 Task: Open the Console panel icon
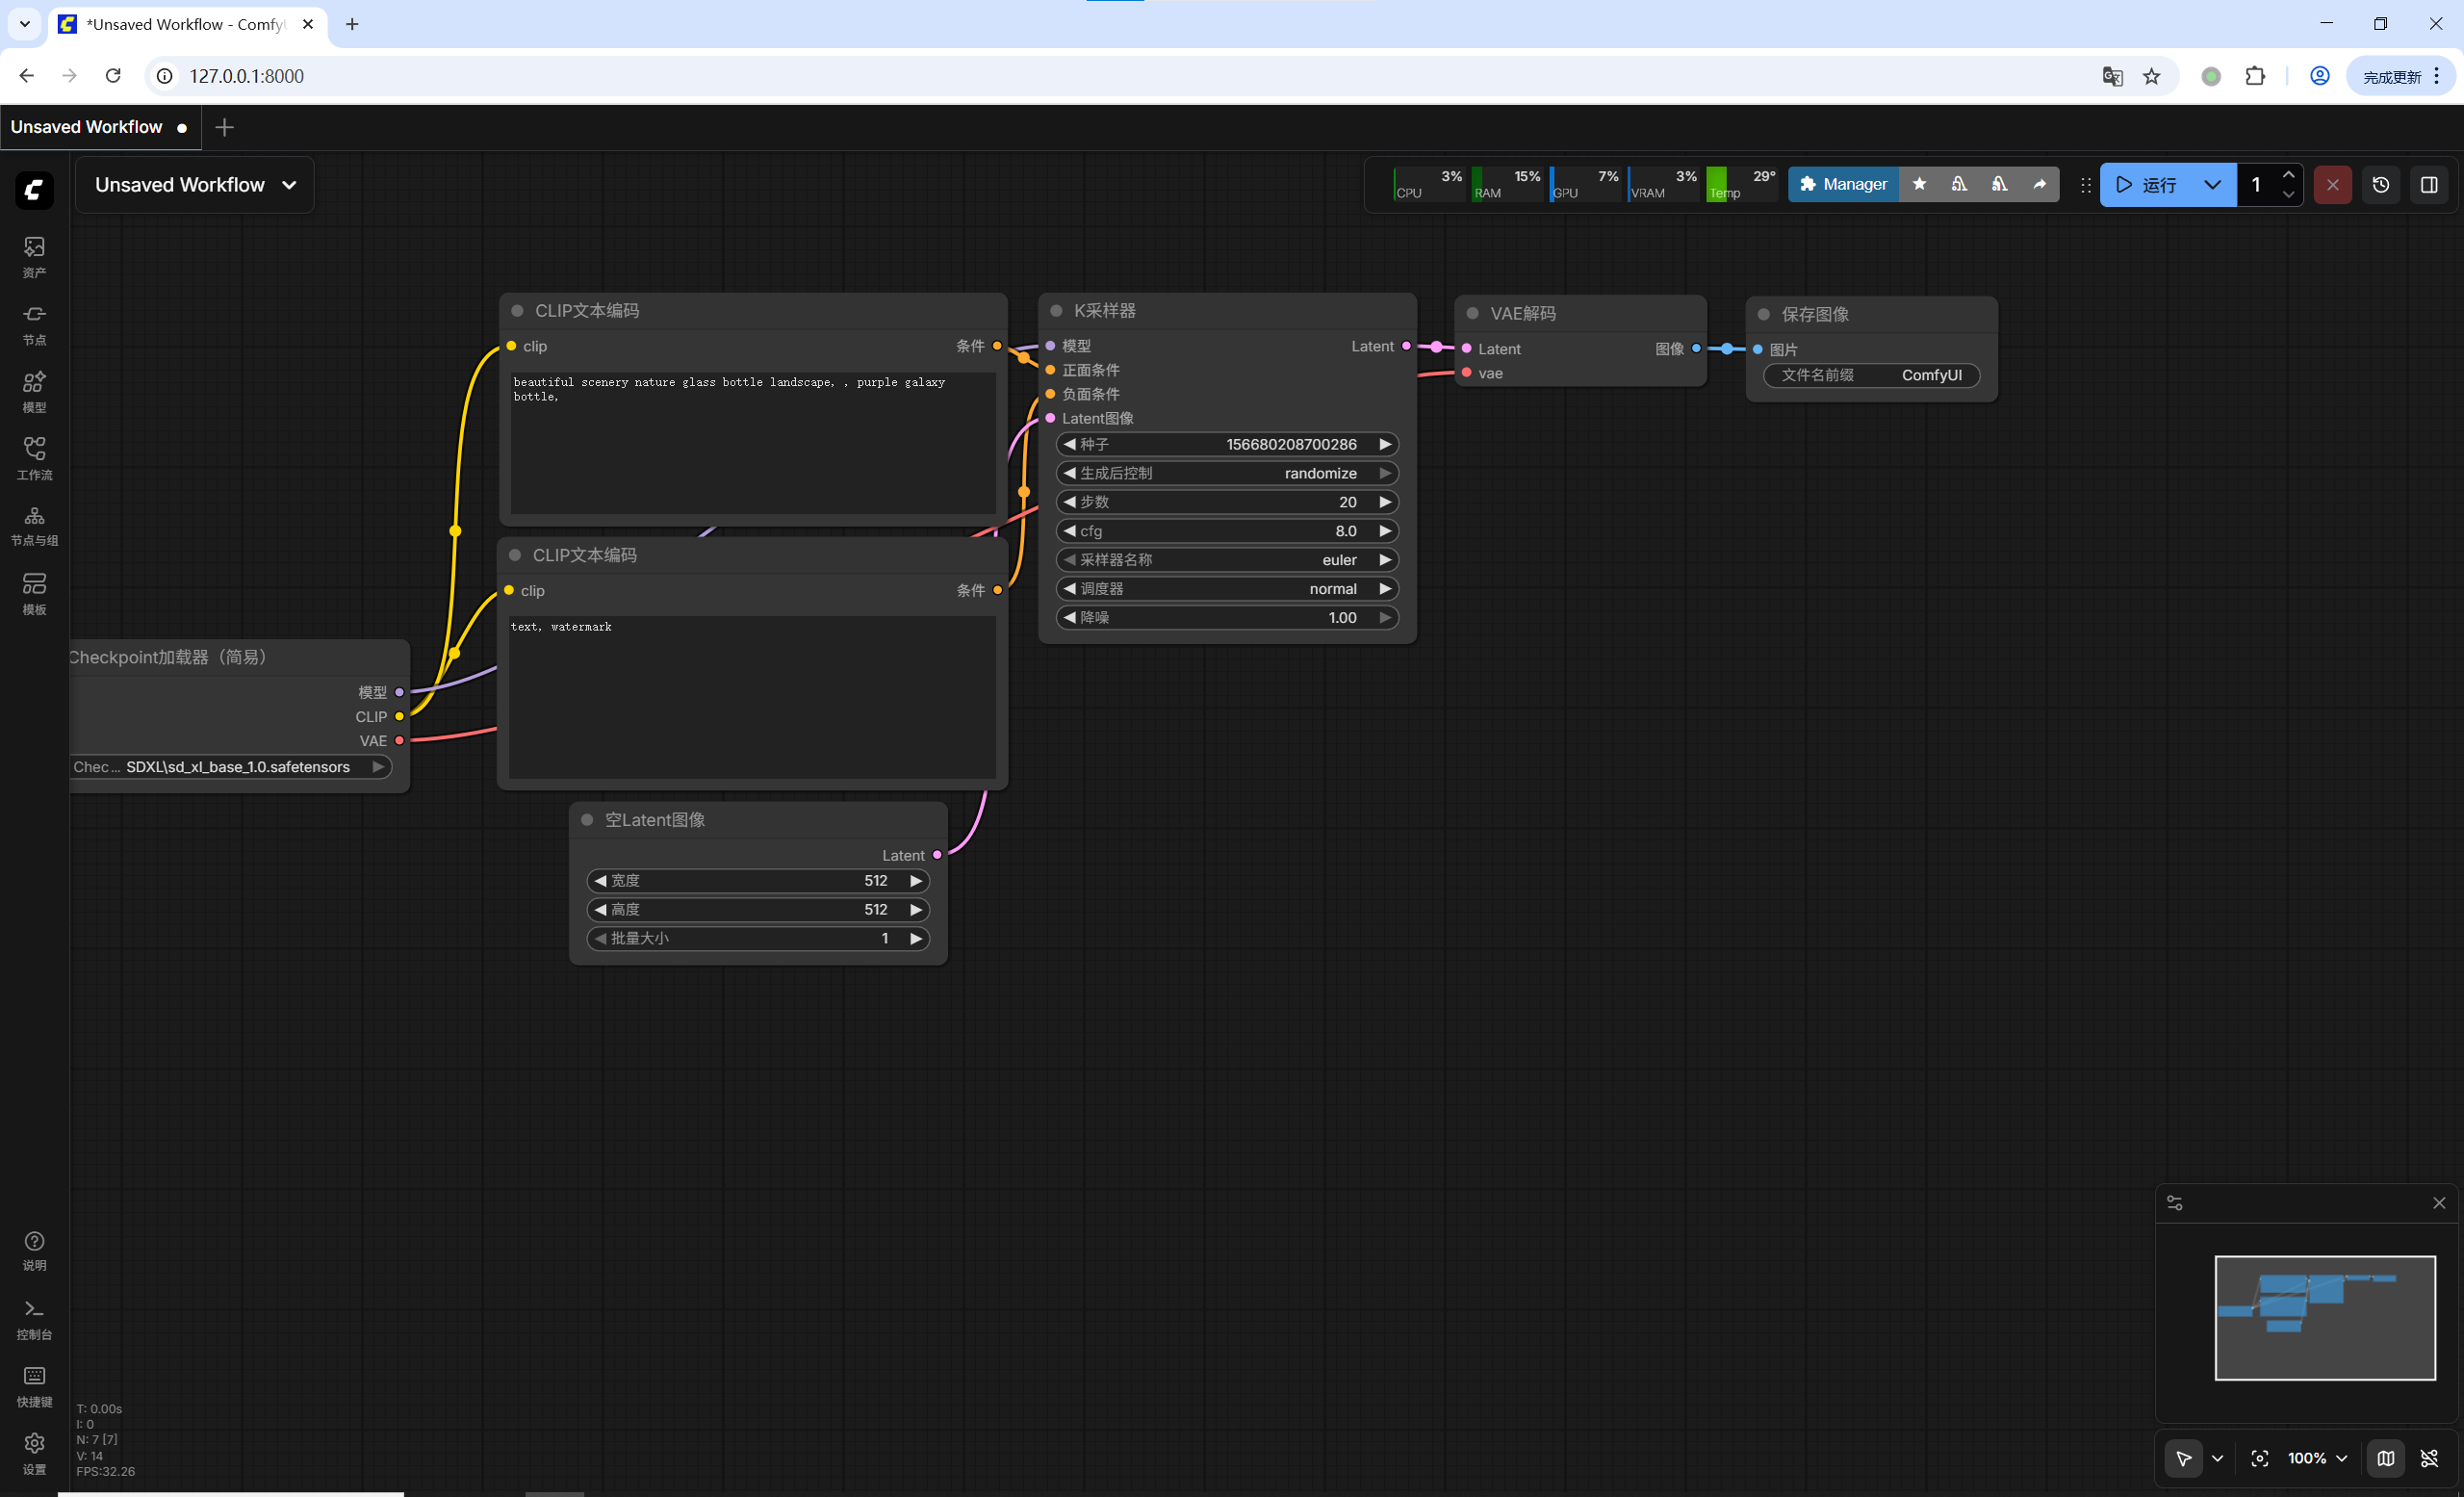[34, 1318]
